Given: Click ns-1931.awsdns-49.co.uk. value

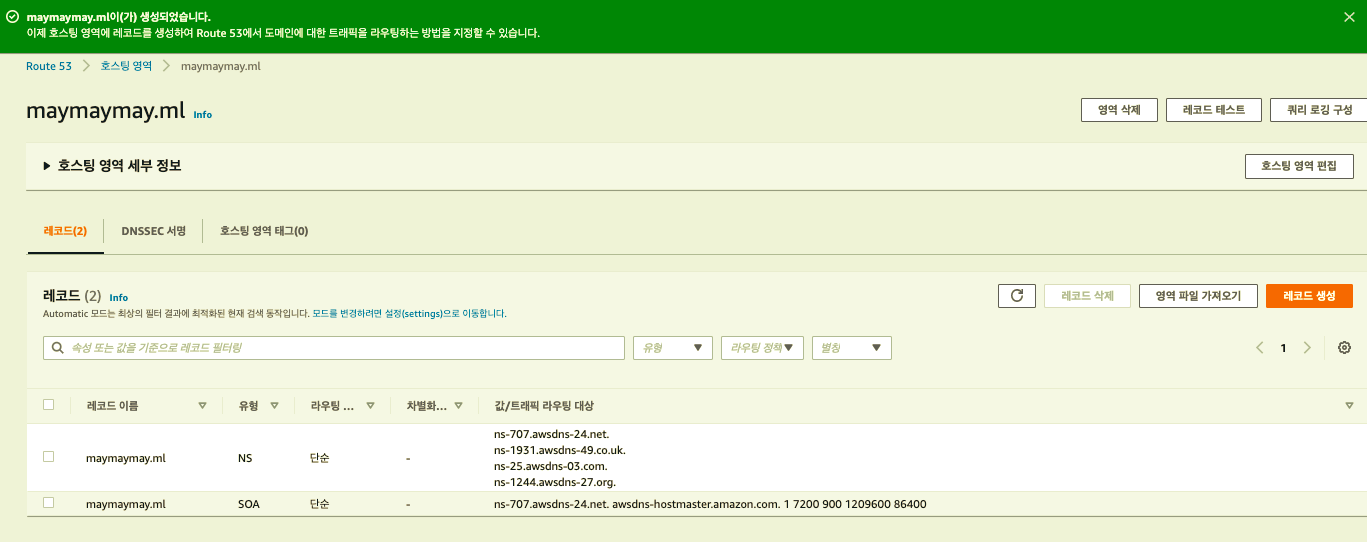Looking at the screenshot, I should 559,450.
